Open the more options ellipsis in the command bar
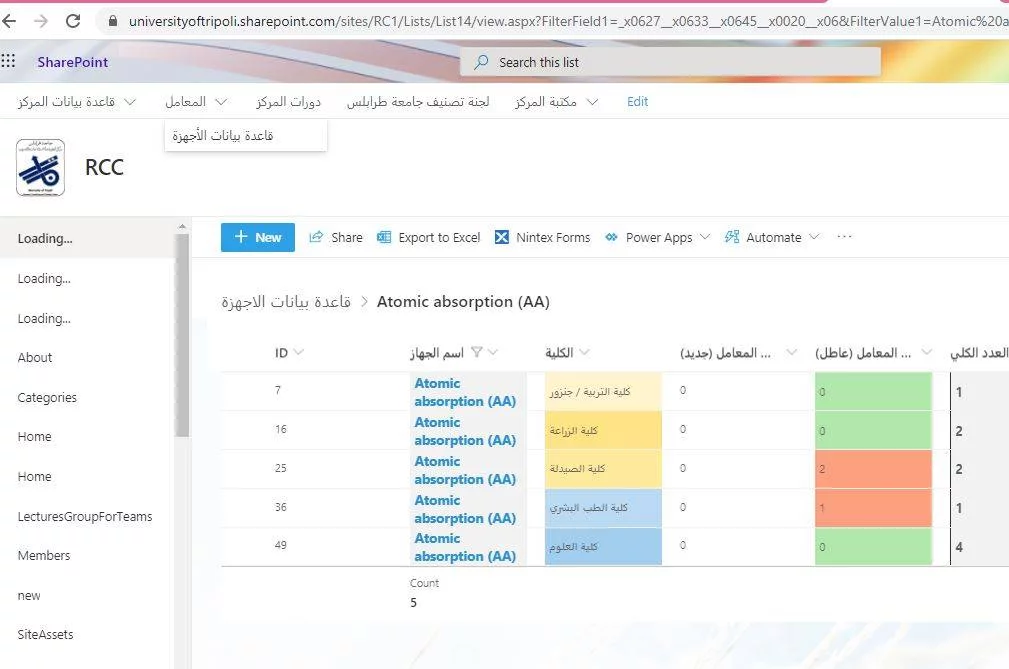Viewport: 1009px width, 669px height. click(x=844, y=237)
